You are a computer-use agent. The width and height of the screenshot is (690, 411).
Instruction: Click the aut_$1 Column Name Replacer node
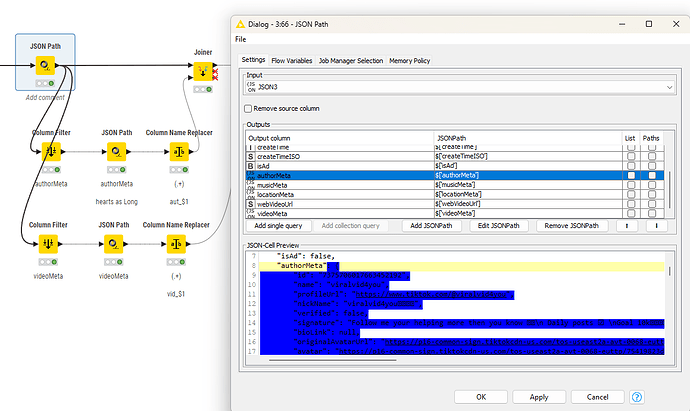(x=177, y=151)
